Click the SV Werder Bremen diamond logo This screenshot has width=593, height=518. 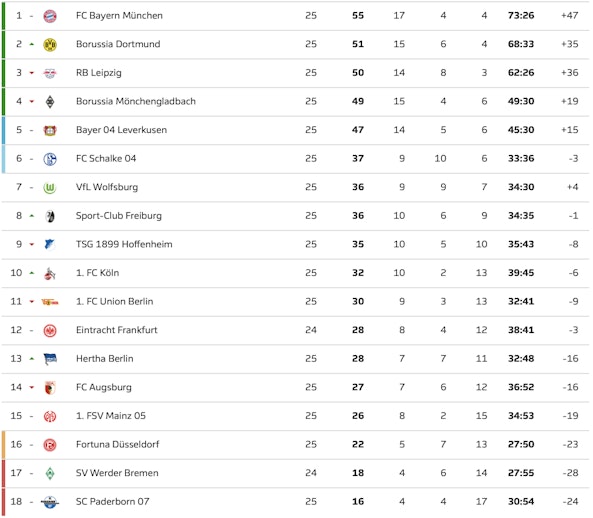click(x=50, y=473)
